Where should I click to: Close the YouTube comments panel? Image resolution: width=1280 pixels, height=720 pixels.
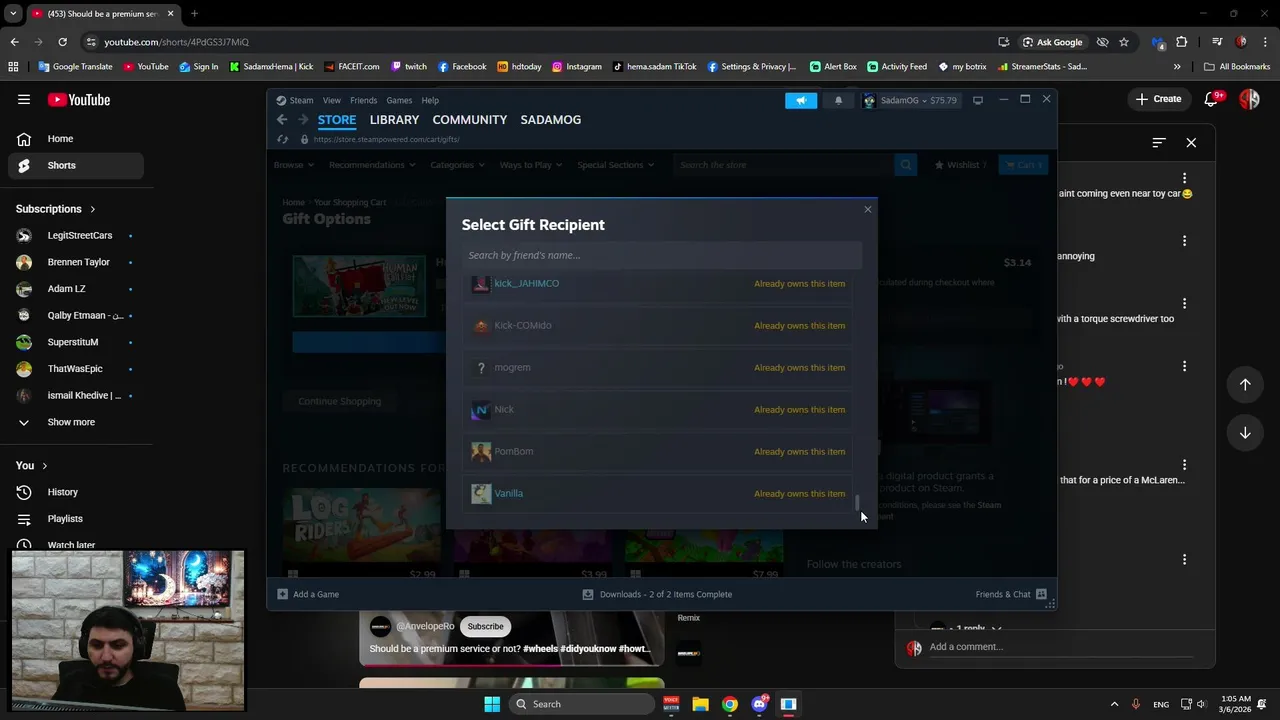coord(1191,143)
